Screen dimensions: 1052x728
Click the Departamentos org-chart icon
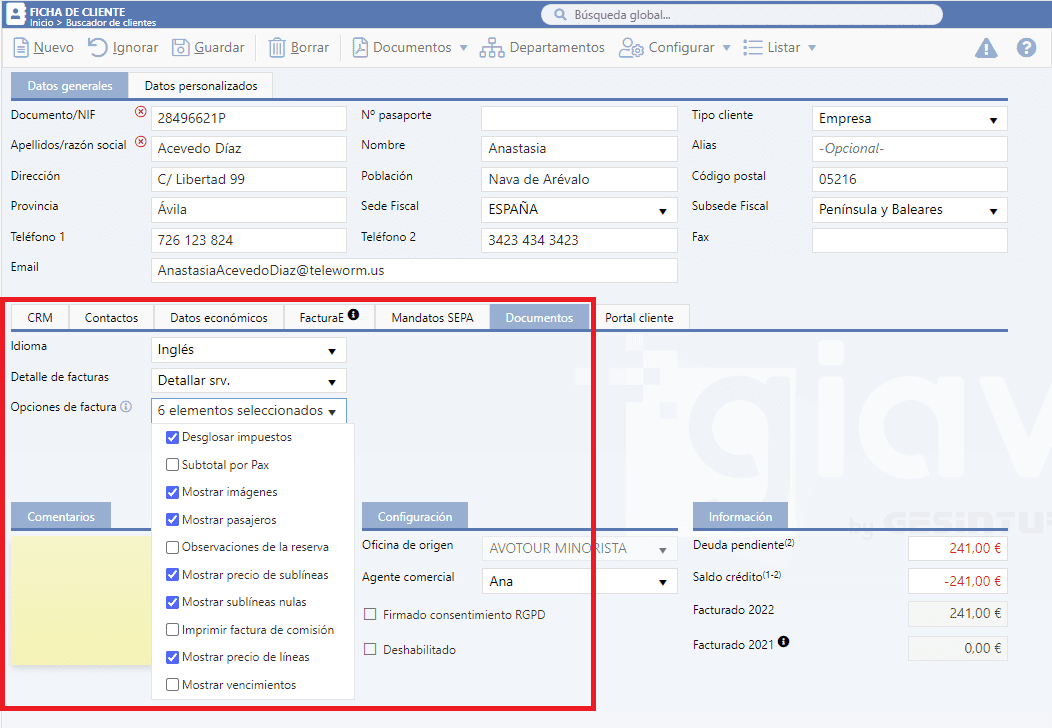tap(492, 48)
